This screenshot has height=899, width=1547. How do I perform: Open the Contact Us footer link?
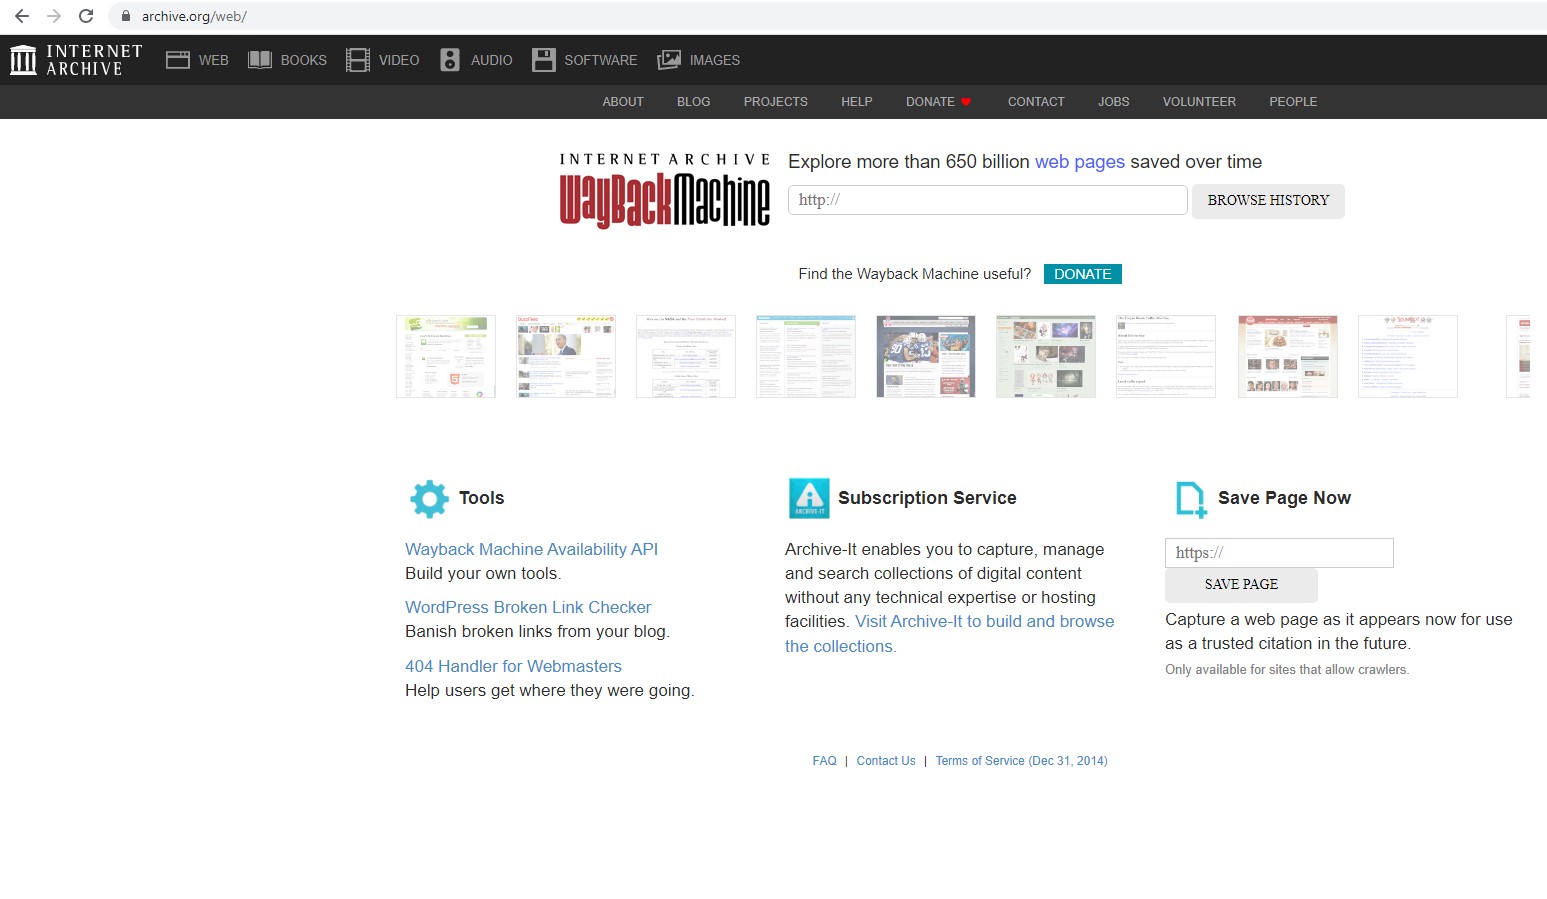[886, 761]
